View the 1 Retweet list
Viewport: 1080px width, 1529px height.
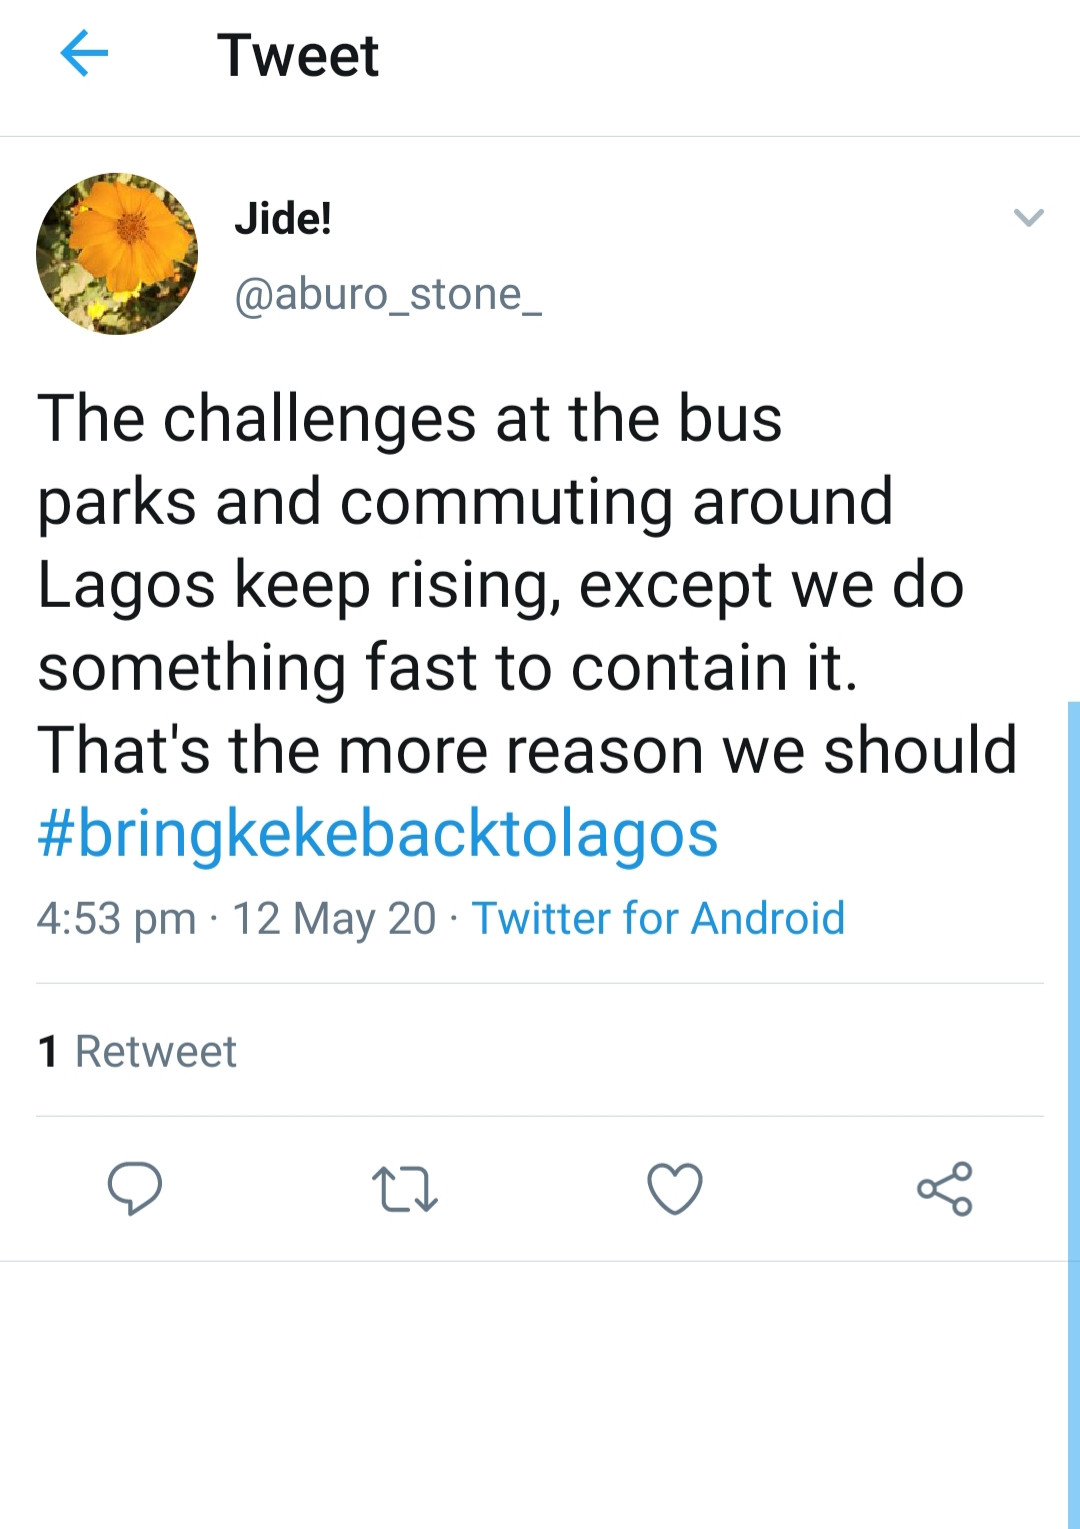coord(137,1051)
